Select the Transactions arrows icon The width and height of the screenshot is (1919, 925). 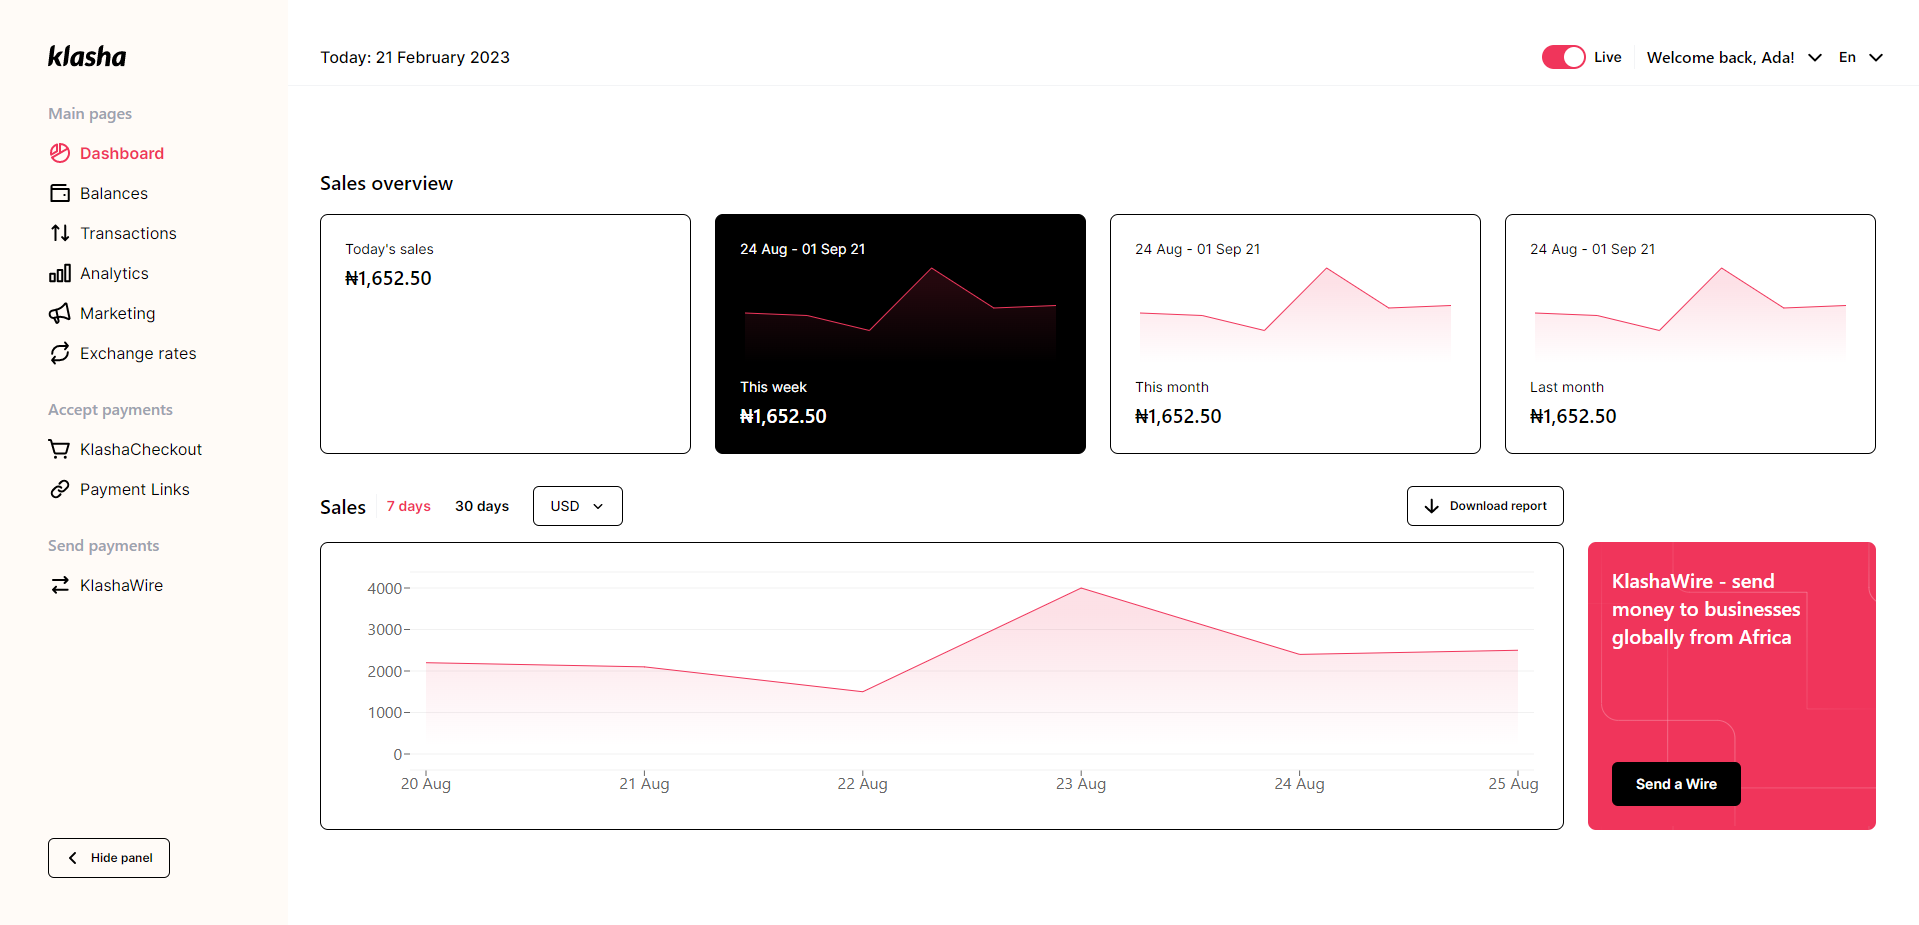click(x=60, y=232)
